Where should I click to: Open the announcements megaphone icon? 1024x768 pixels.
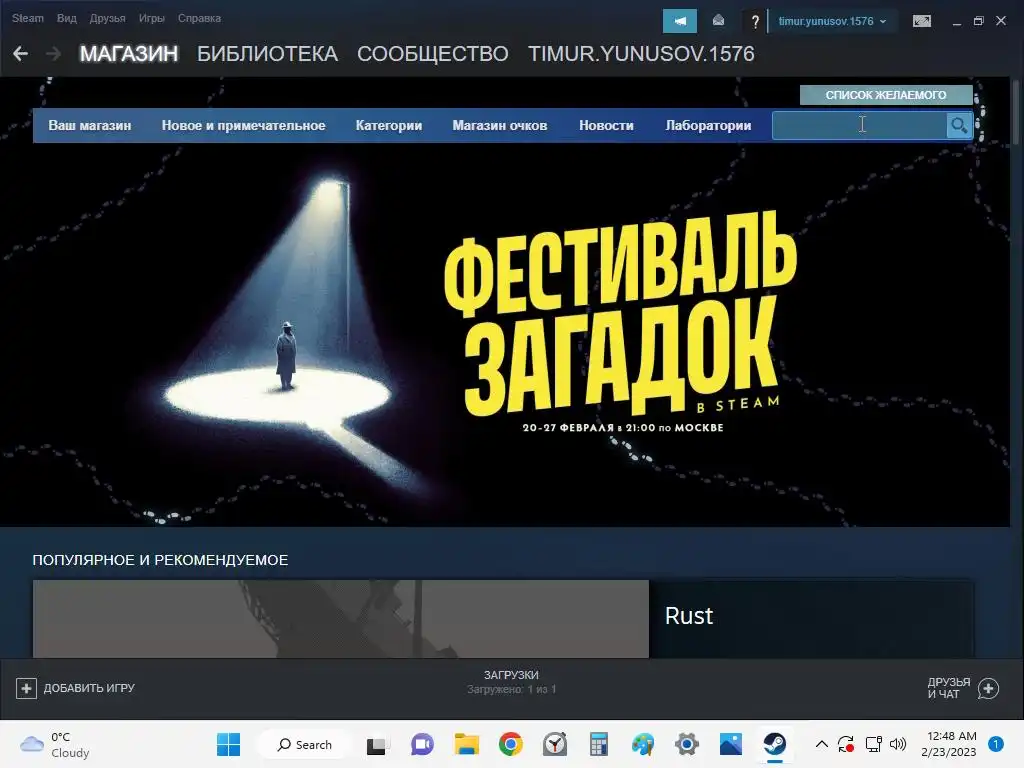pos(680,21)
